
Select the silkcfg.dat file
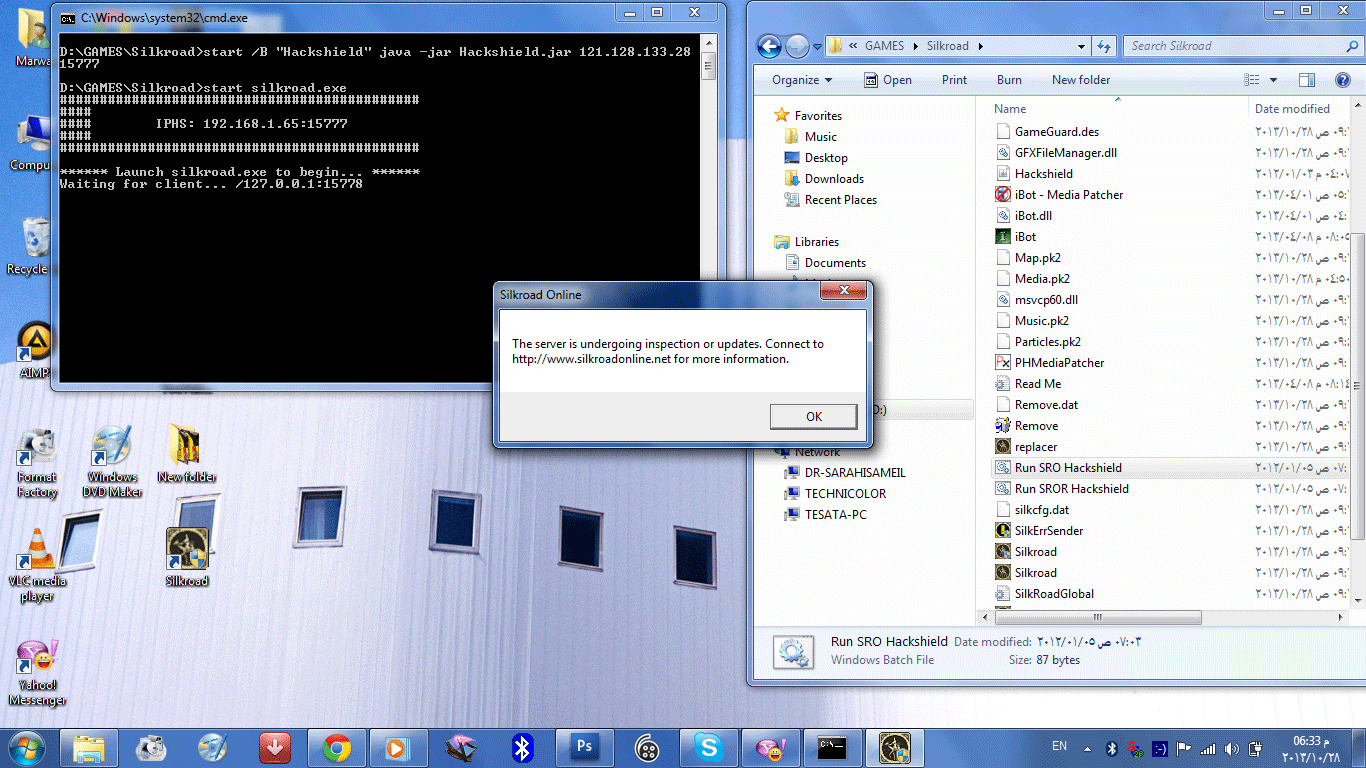point(1033,509)
